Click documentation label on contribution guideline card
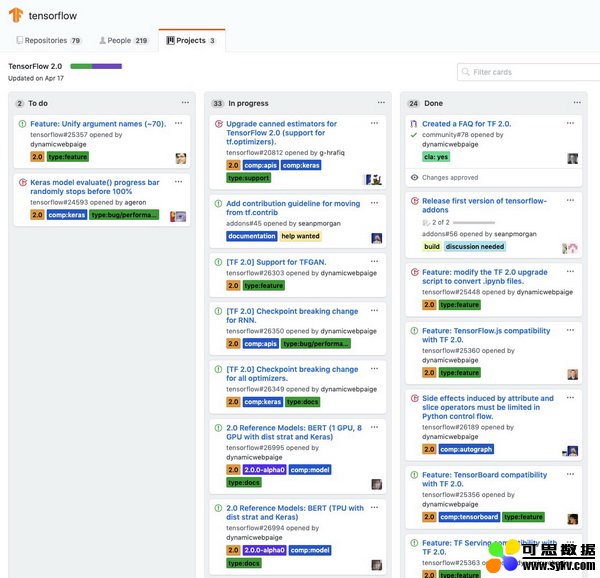Screen dimensions: 600x578 point(251,236)
